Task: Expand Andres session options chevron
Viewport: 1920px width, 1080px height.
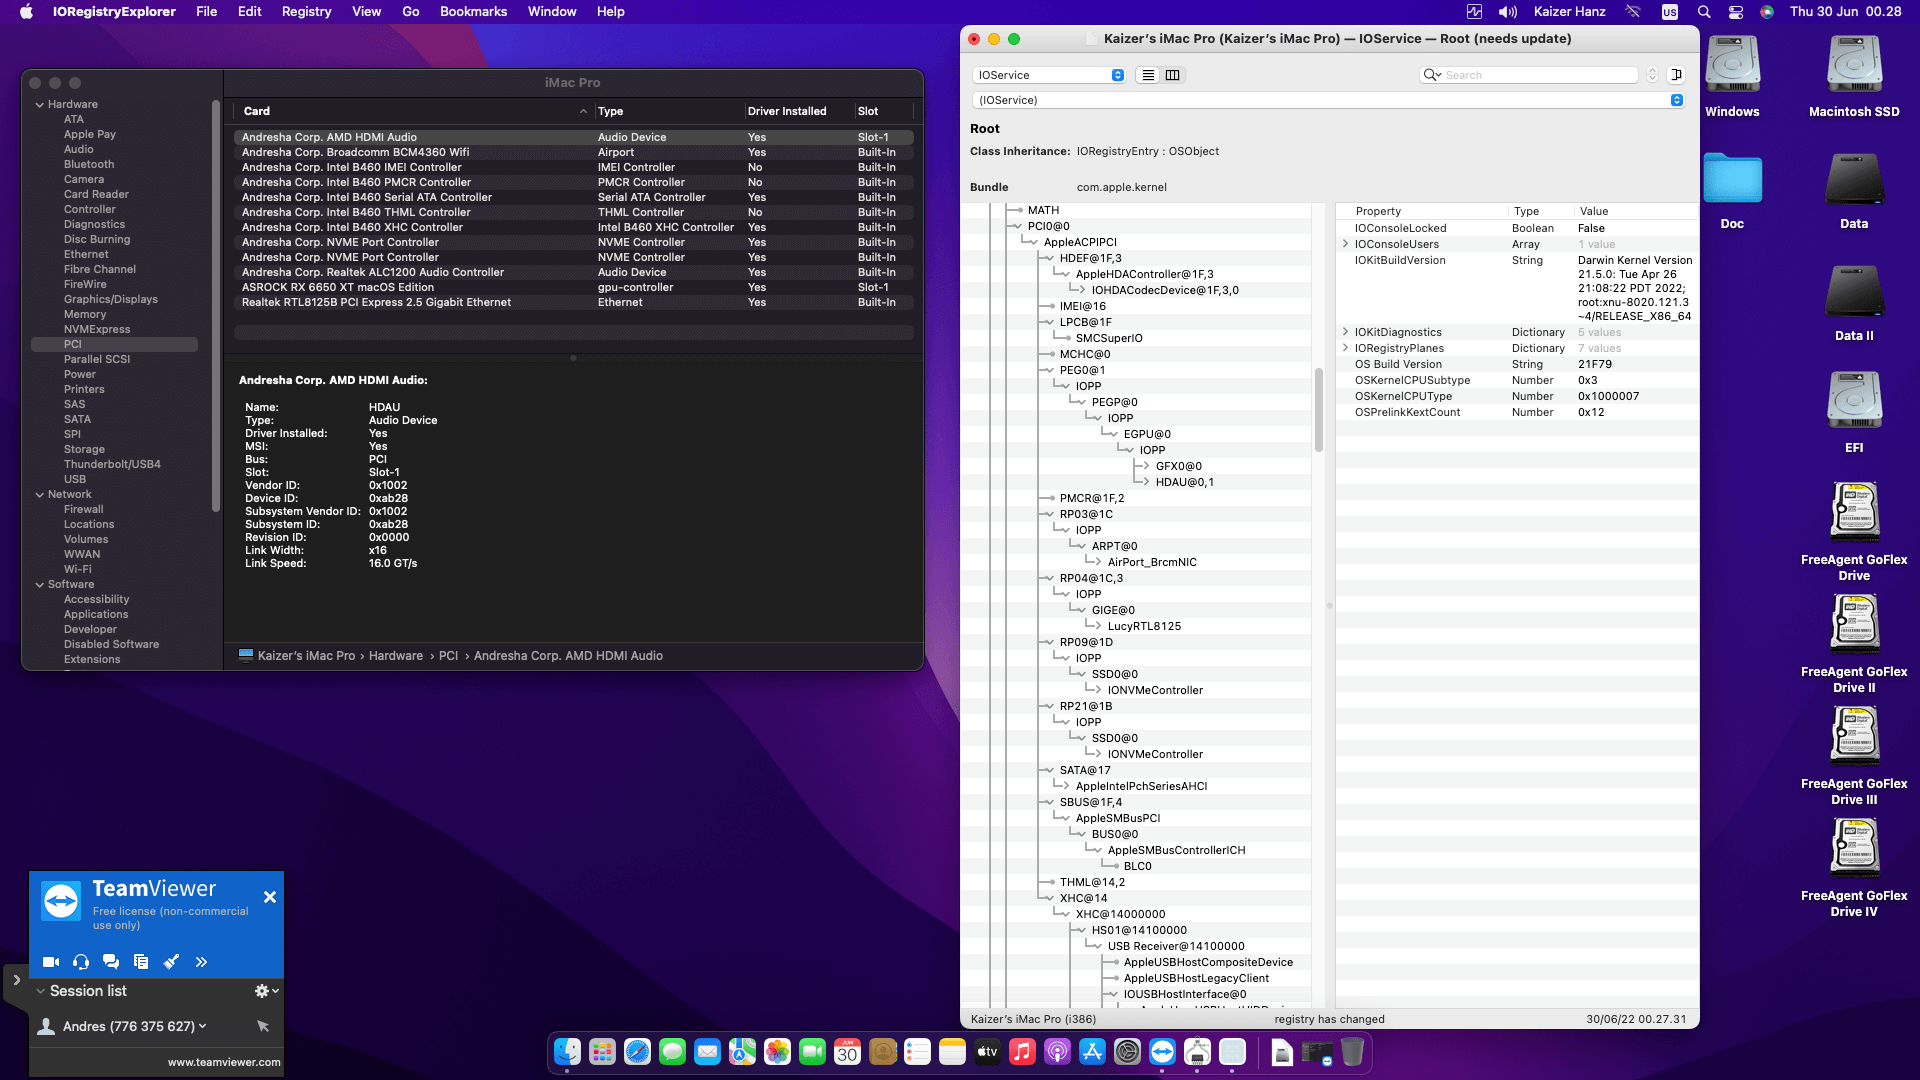Action: 203,1026
